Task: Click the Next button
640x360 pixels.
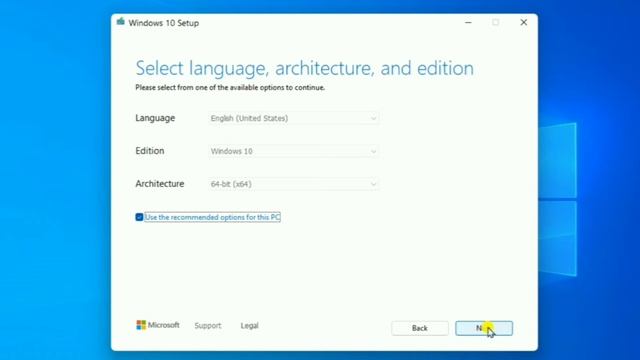Action: coord(484,328)
